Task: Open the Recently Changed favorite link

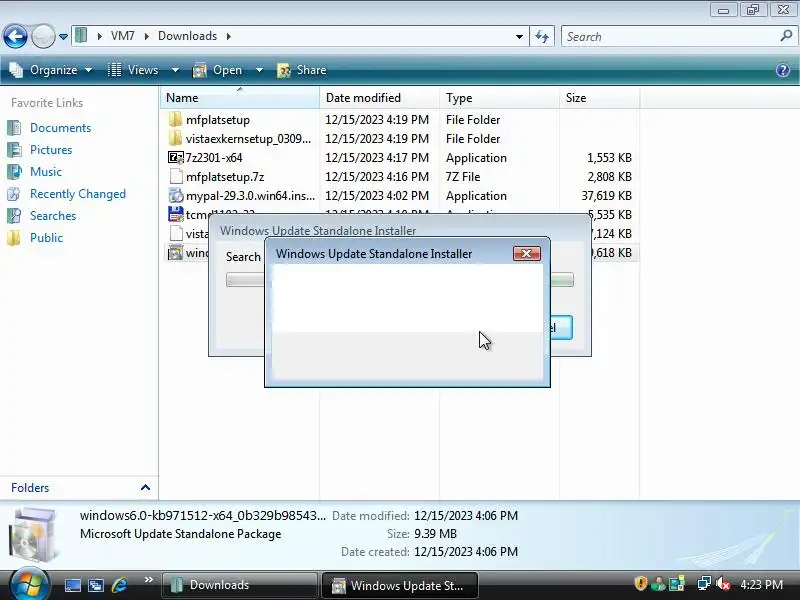Action: [x=78, y=194]
